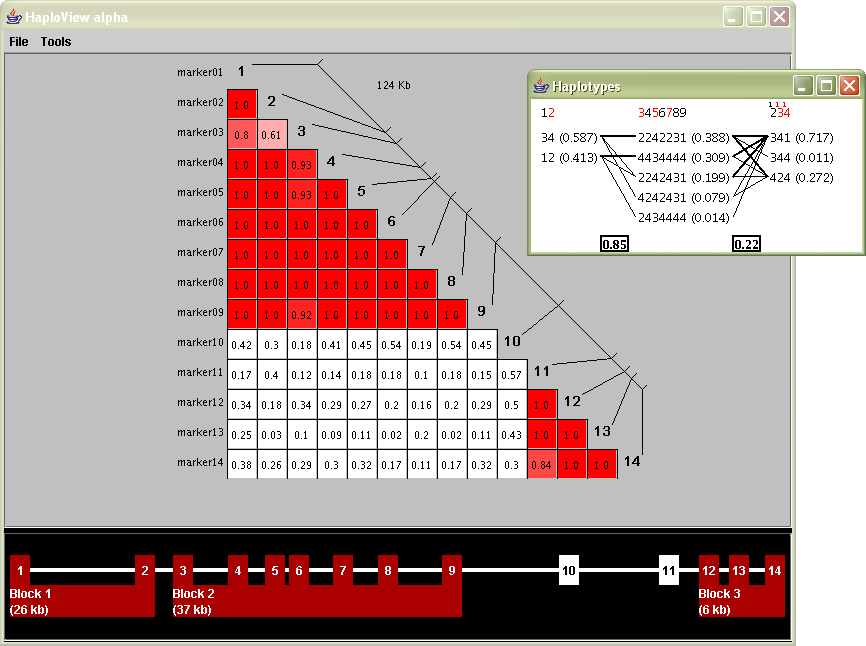
Task: Click the 0.22 box in Haplotypes window
Action: pyautogui.click(x=746, y=244)
